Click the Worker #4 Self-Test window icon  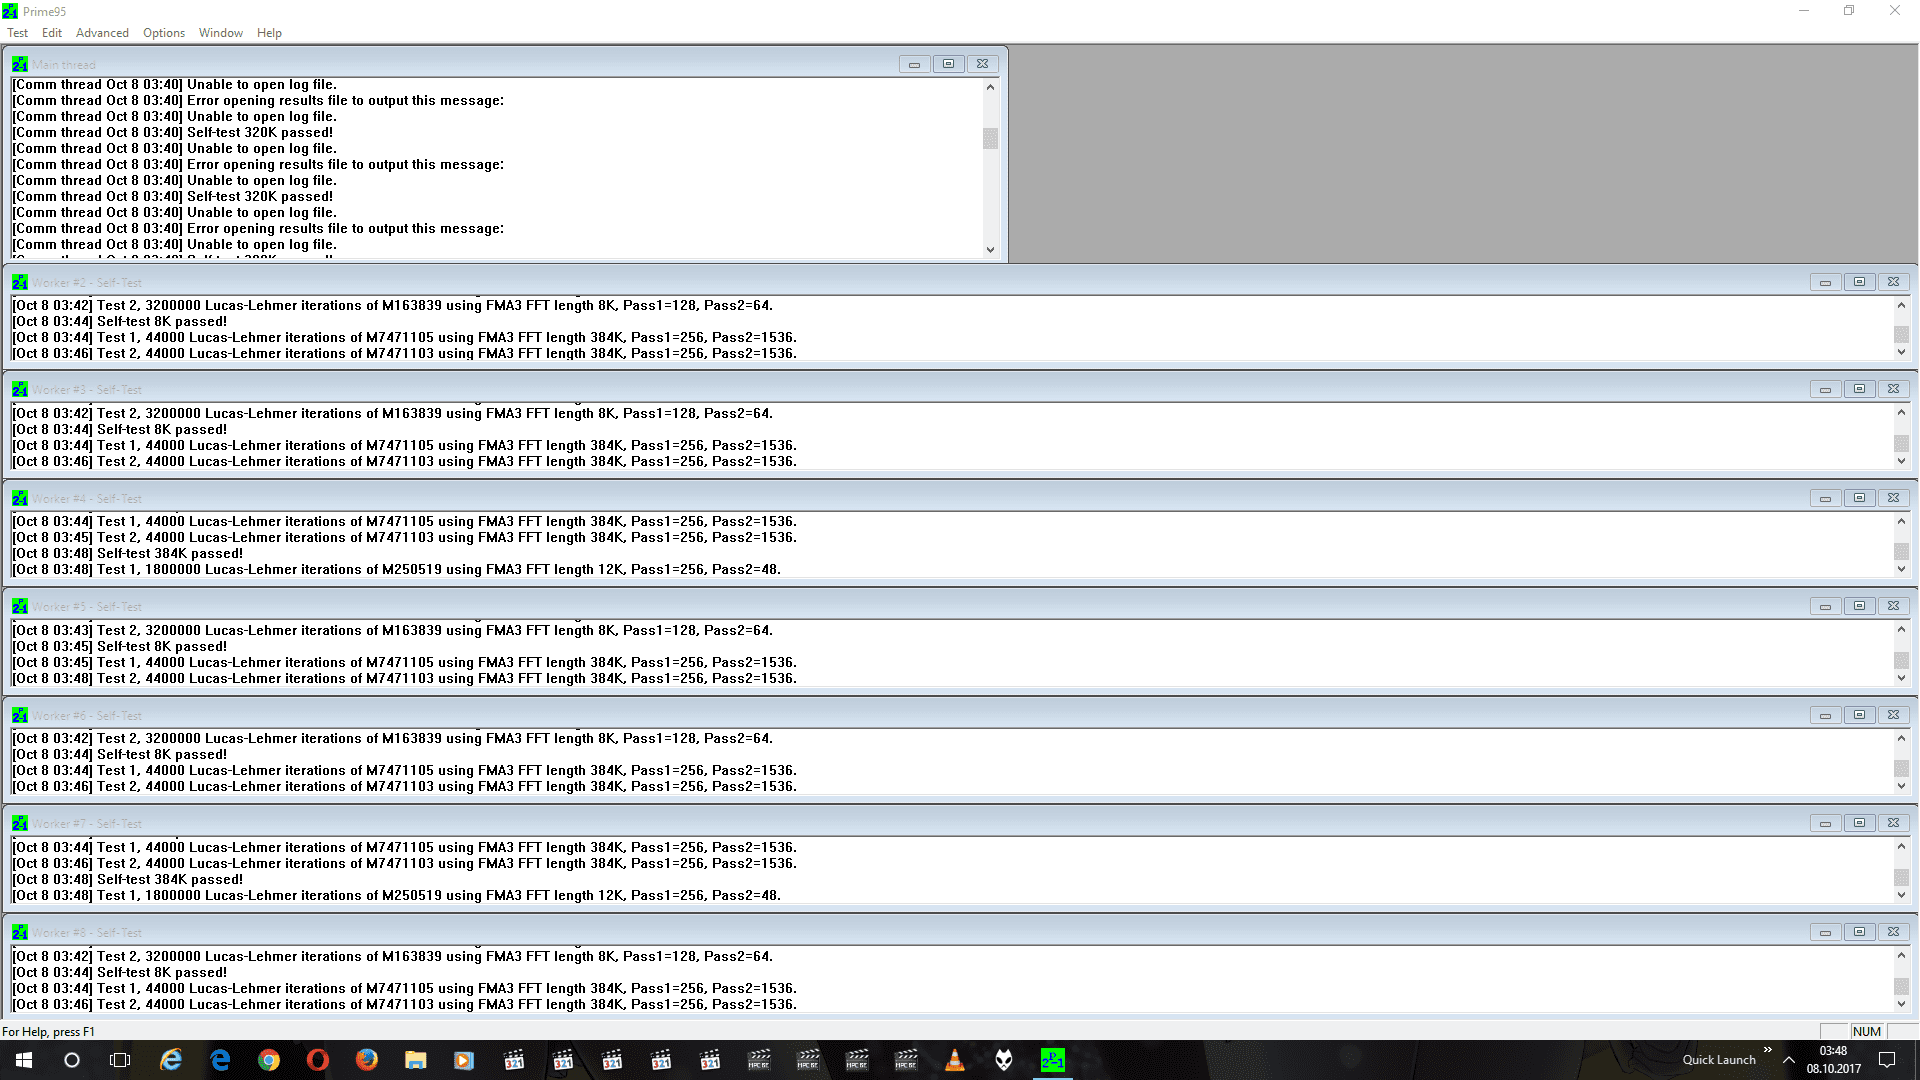tap(19, 498)
